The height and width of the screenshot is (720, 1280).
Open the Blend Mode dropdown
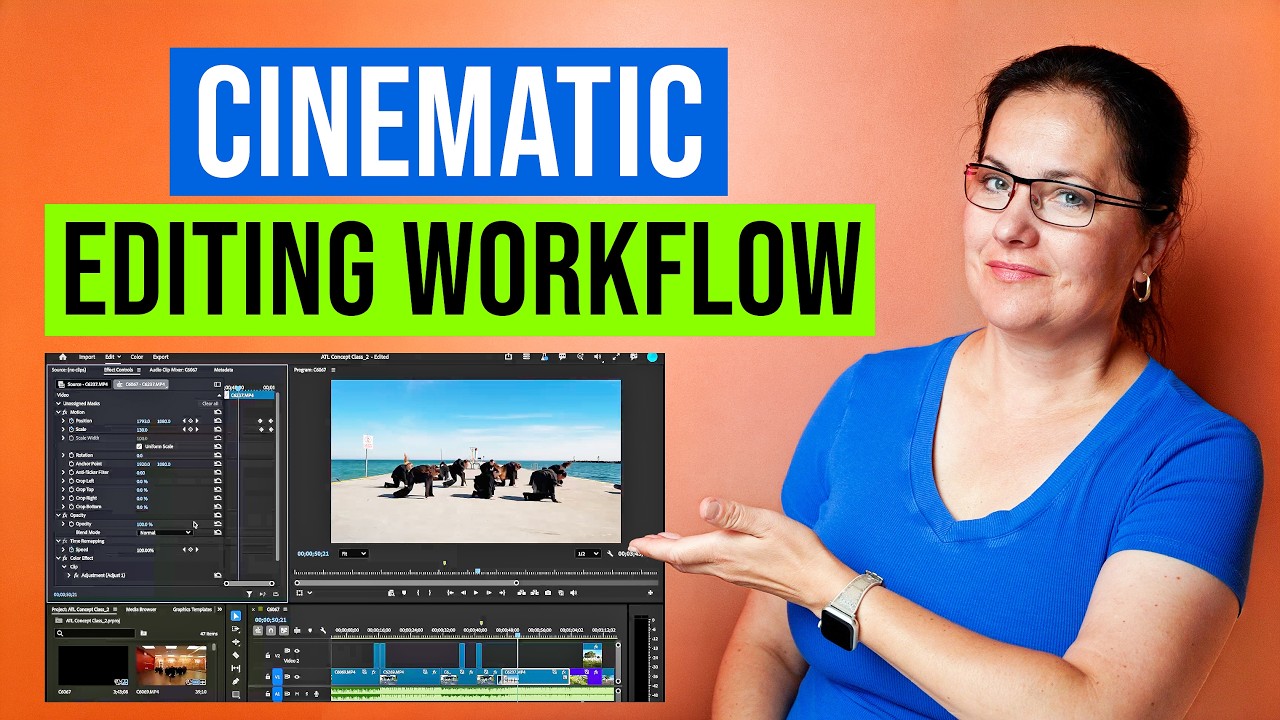165,532
